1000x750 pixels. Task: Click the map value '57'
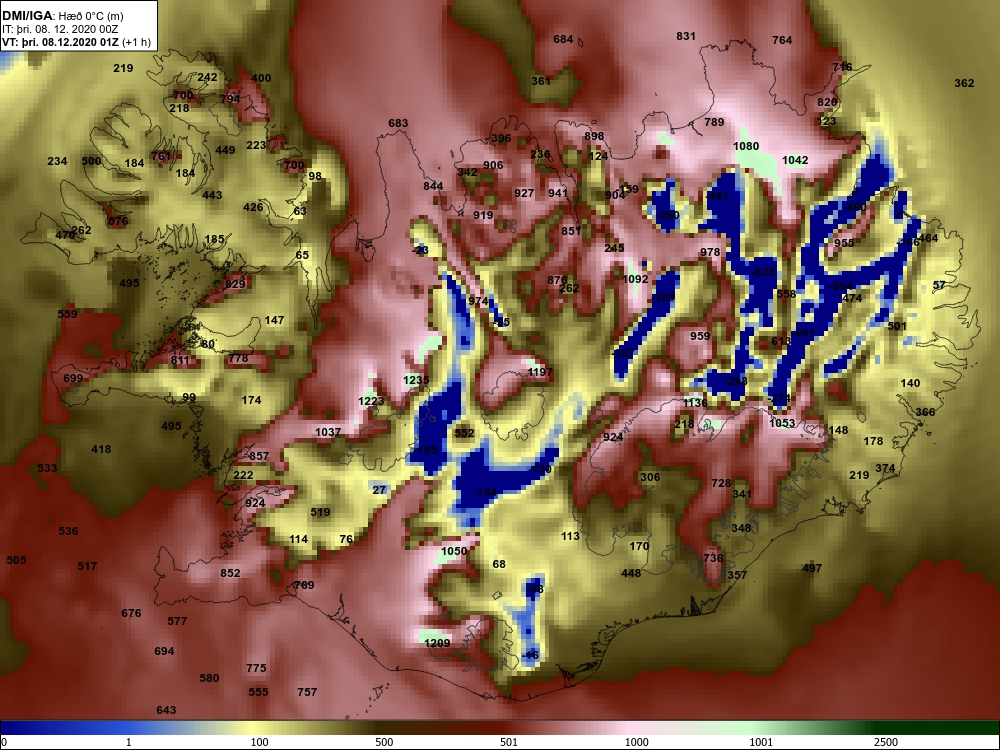tap(939, 285)
